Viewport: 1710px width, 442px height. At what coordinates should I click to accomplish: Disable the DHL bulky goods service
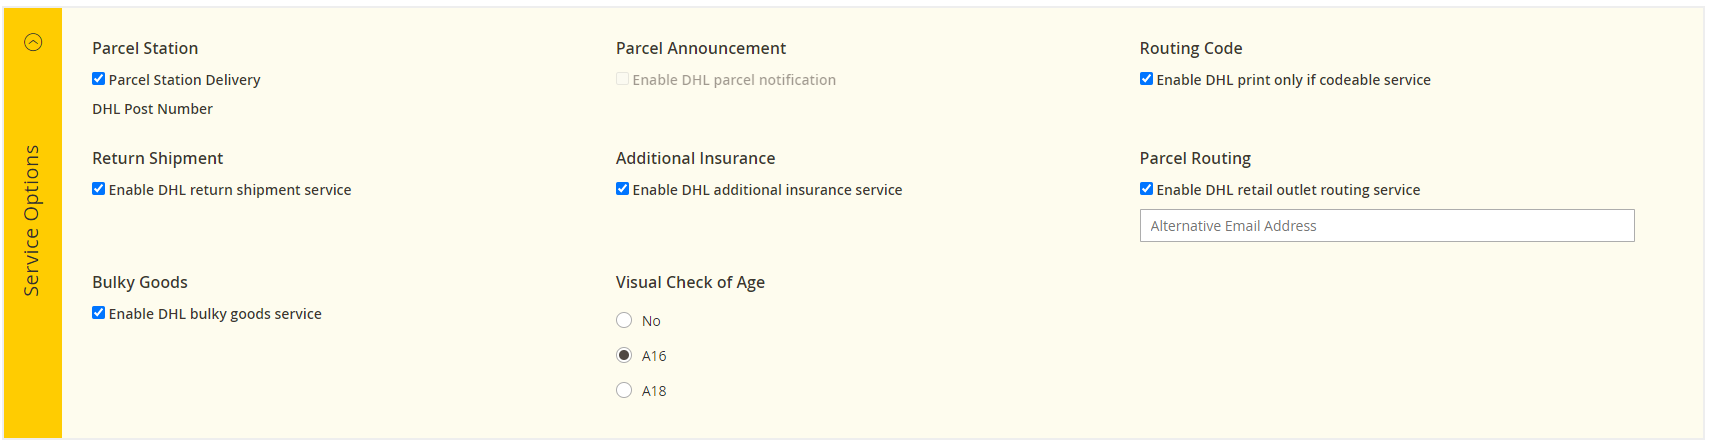point(98,313)
